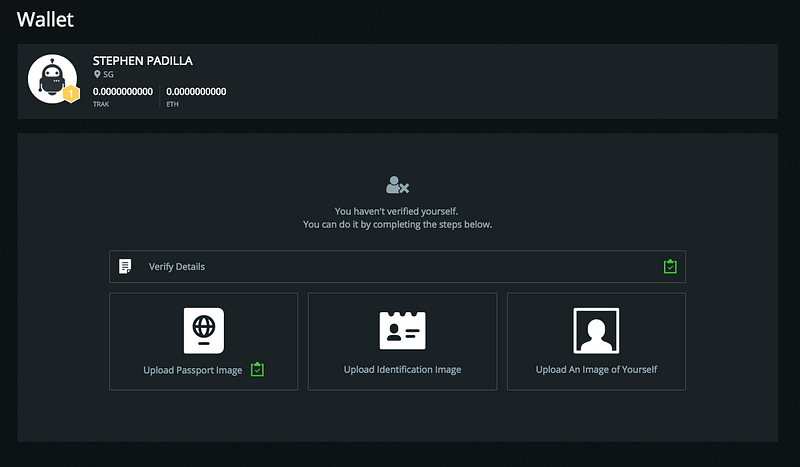Click the ID card icon
This screenshot has height=467, width=800.
[x=403, y=330]
